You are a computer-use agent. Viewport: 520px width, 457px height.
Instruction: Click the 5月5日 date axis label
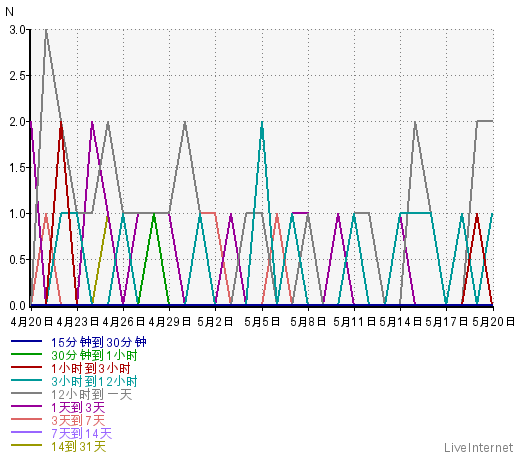point(262,322)
